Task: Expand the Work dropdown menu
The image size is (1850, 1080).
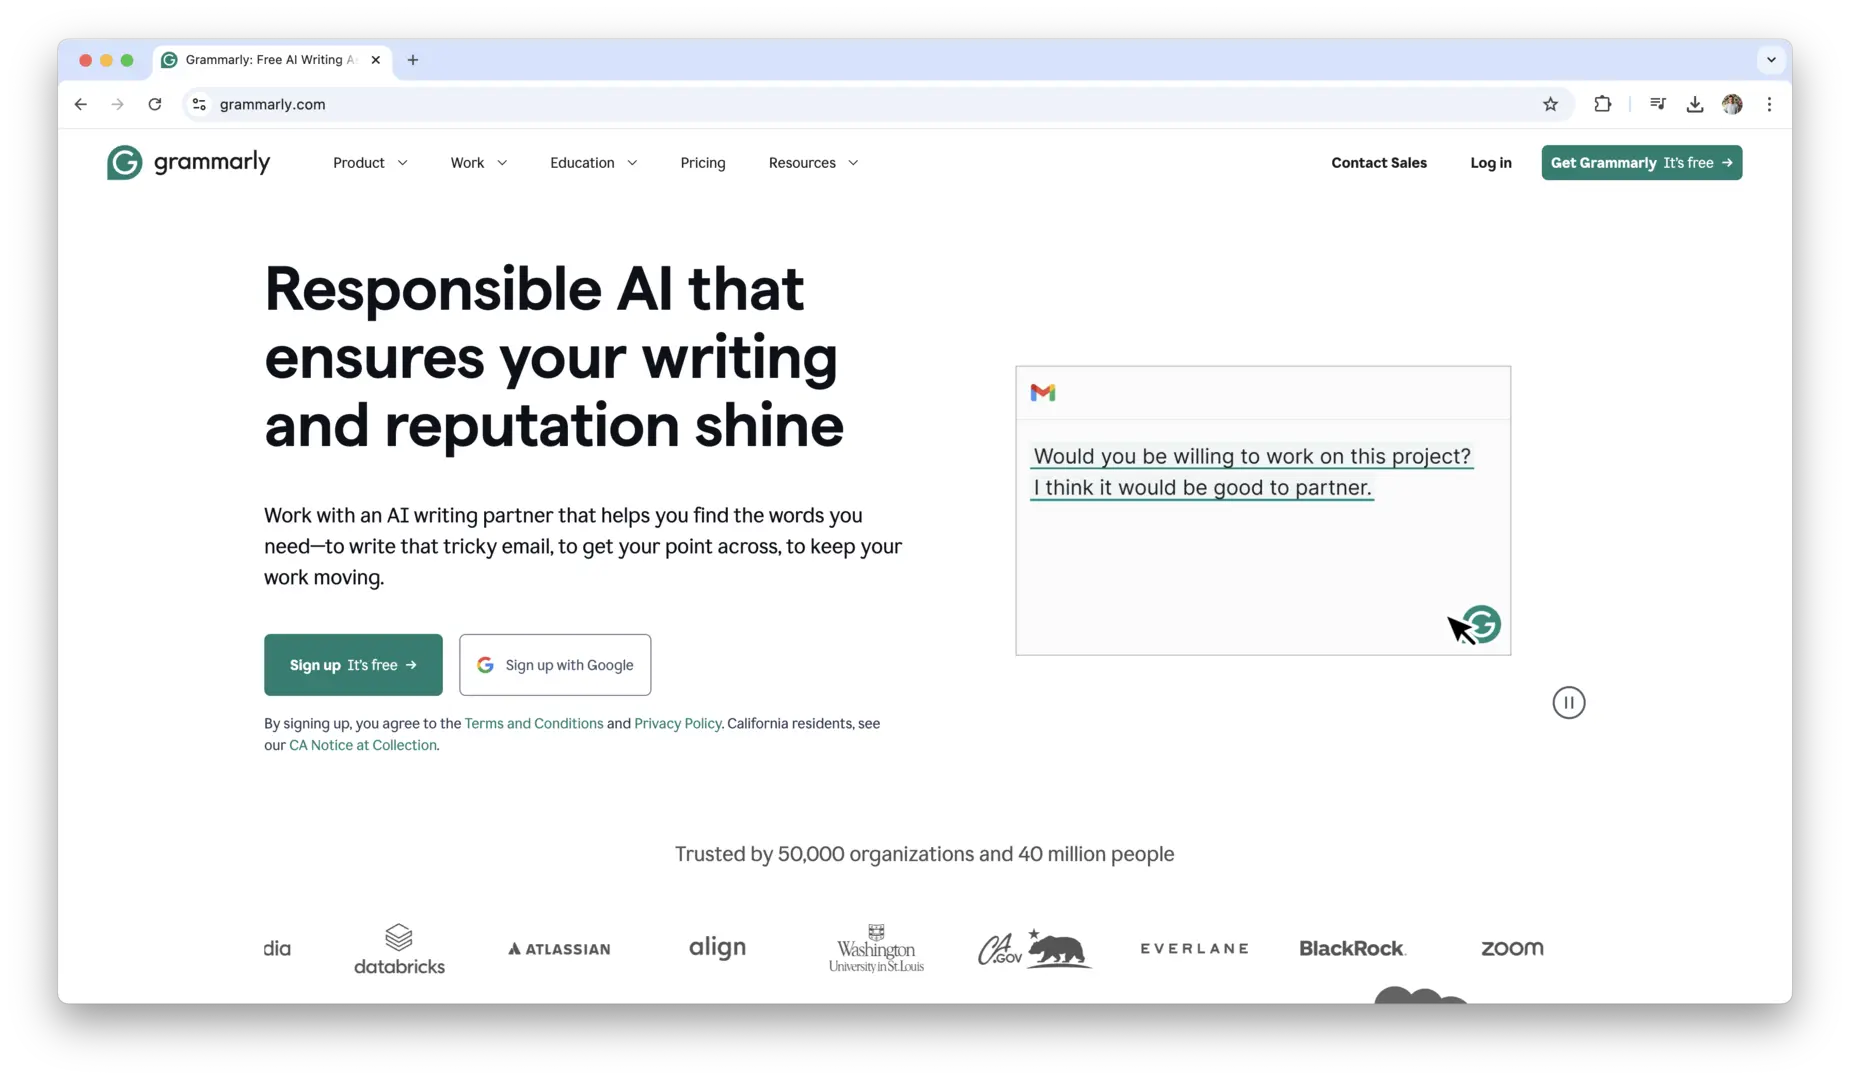Action: 478,163
